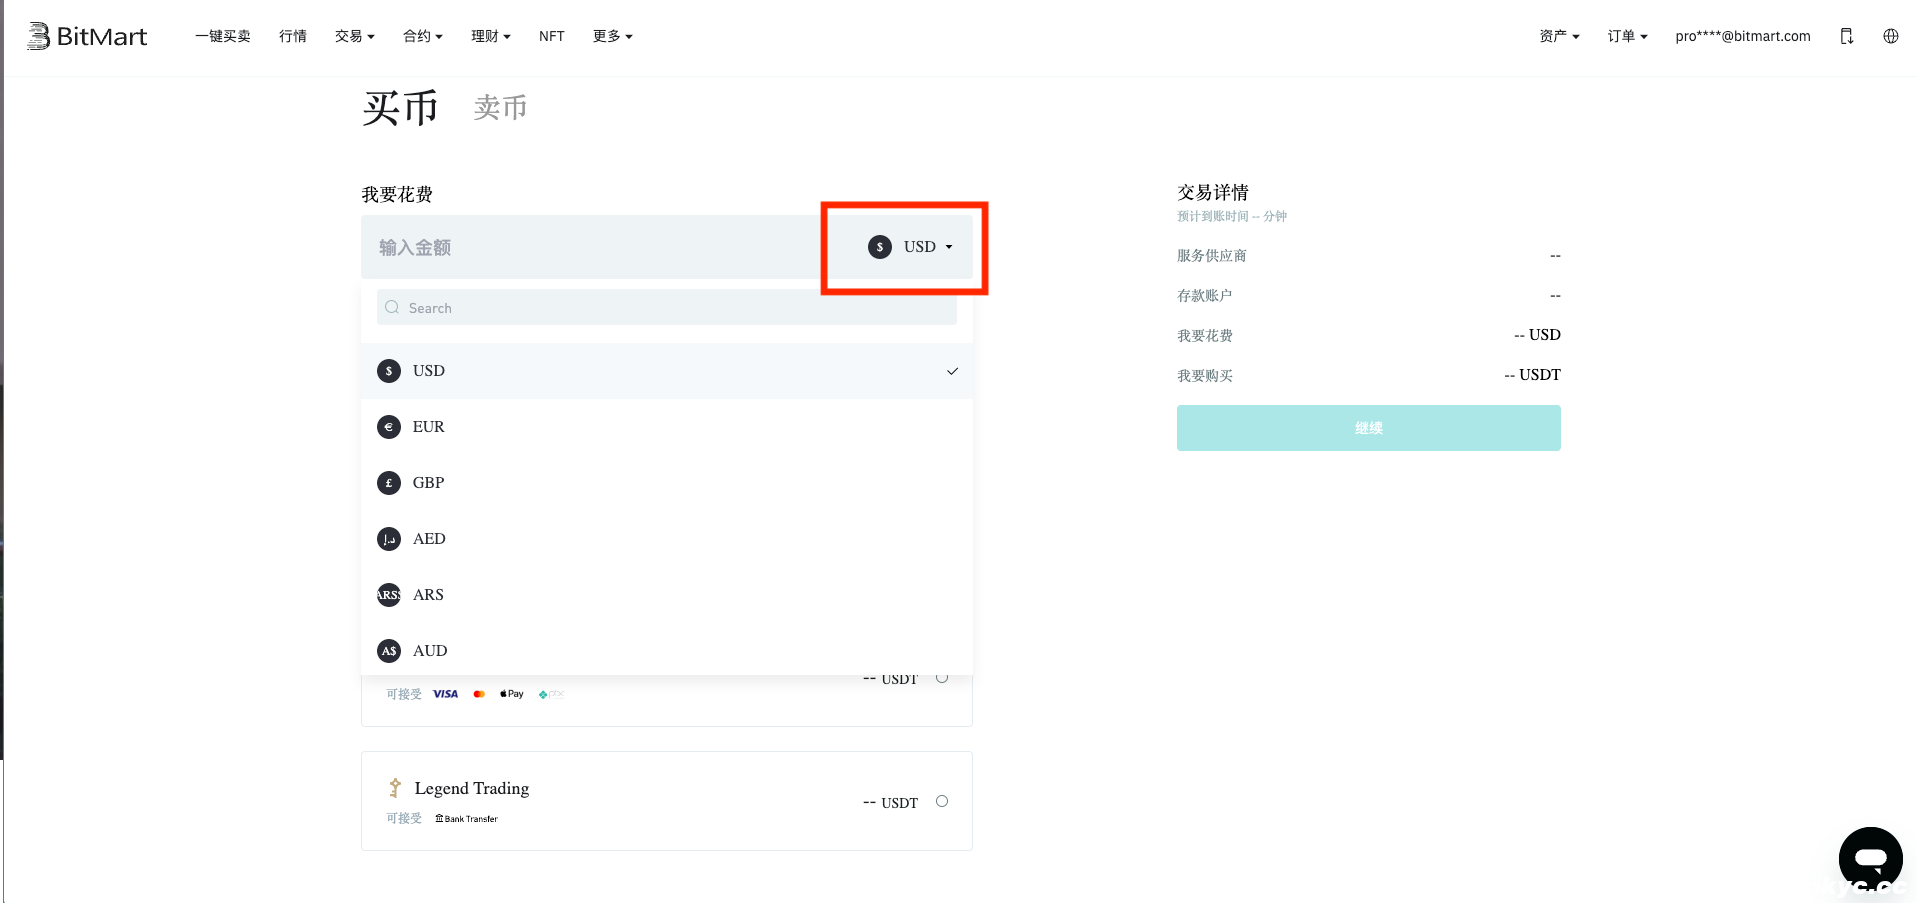This screenshot has width=1917, height=903.
Task: Click the currency Search field
Action: point(666,308)
